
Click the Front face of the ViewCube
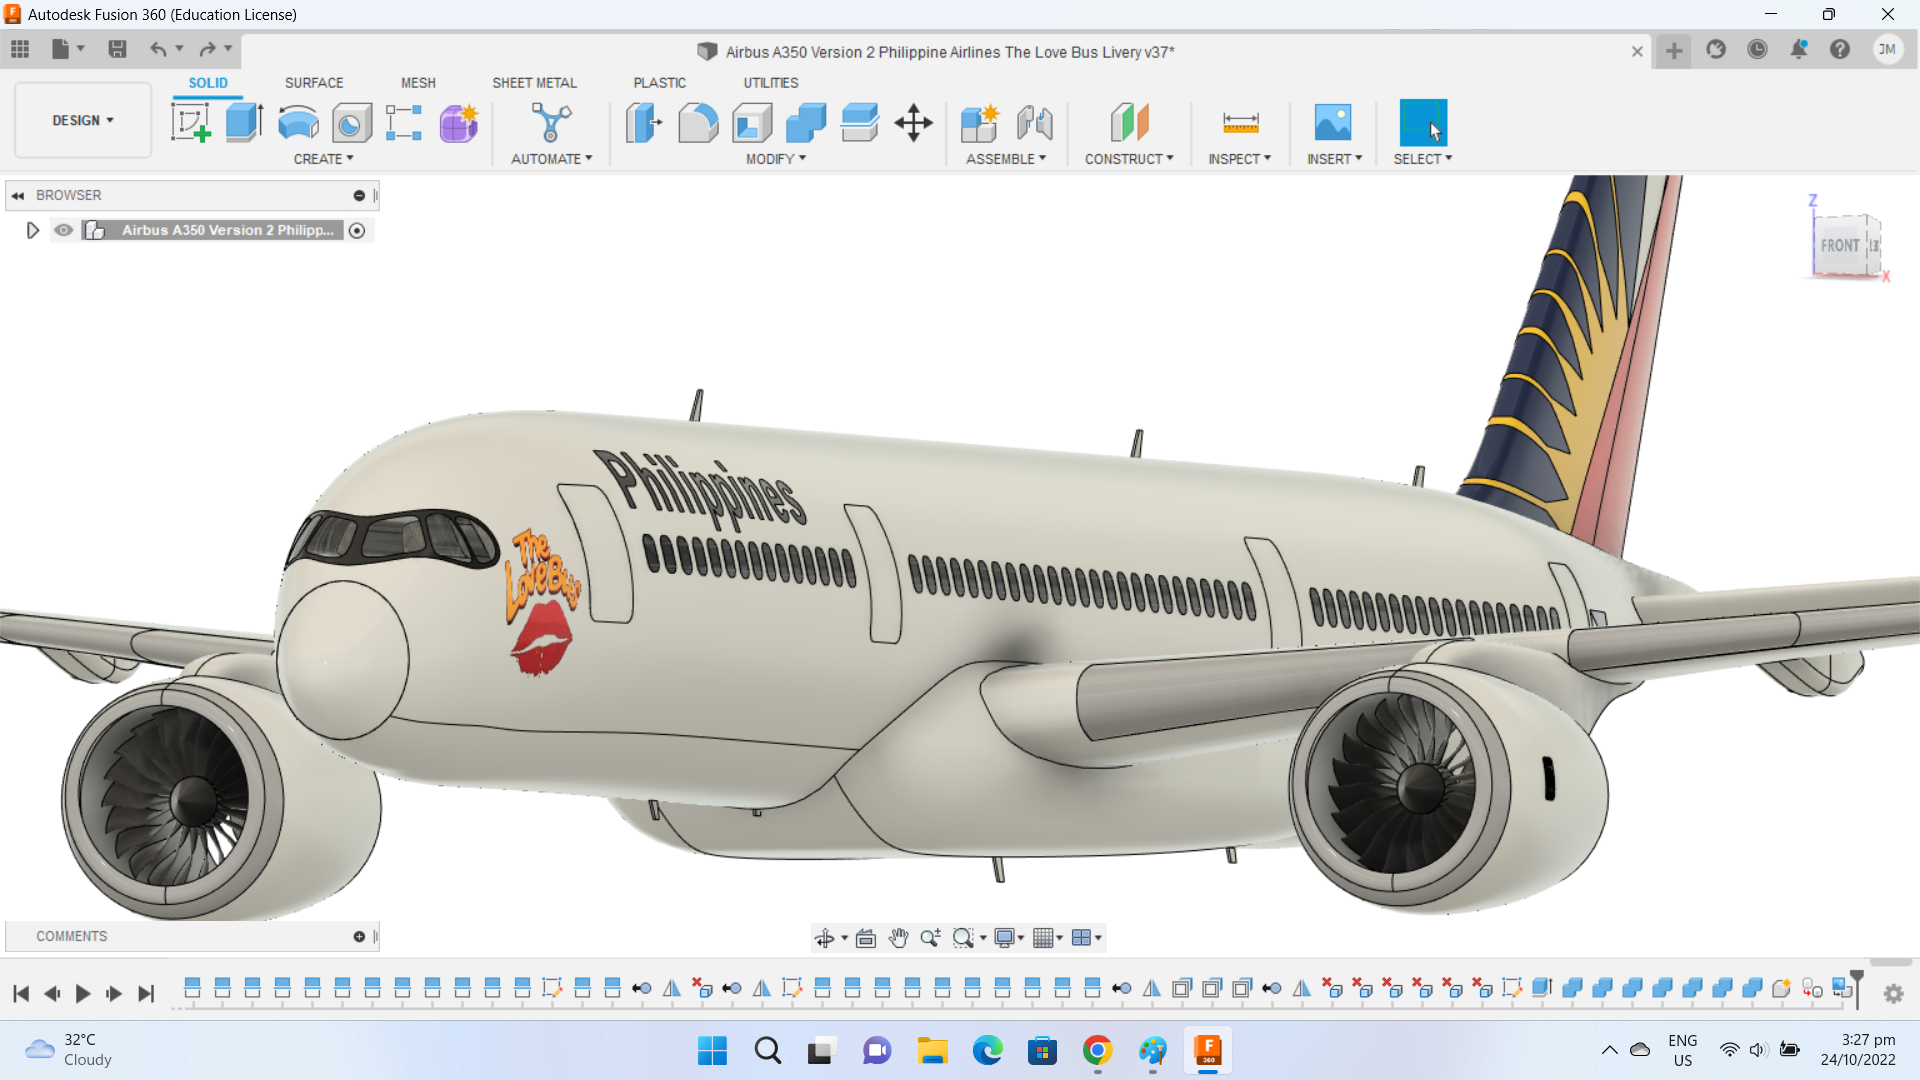[1839, 245]
